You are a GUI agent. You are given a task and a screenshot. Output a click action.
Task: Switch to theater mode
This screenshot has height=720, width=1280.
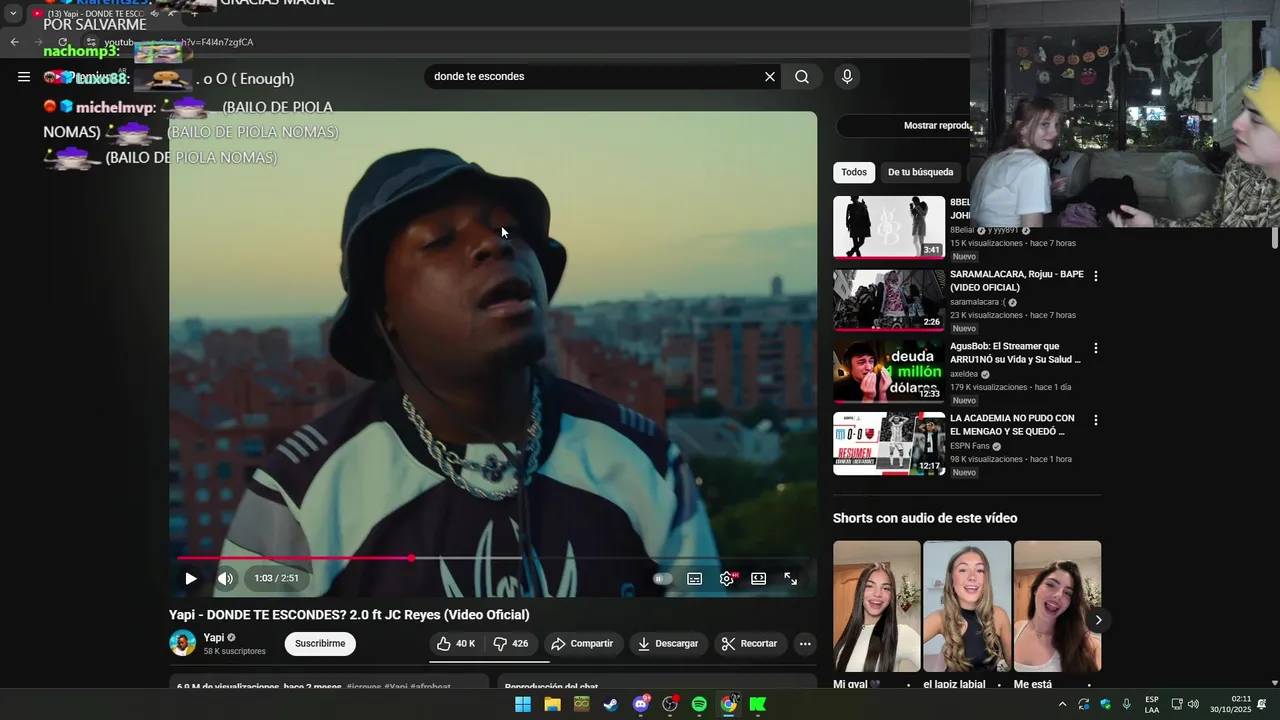tap(759, 578)
